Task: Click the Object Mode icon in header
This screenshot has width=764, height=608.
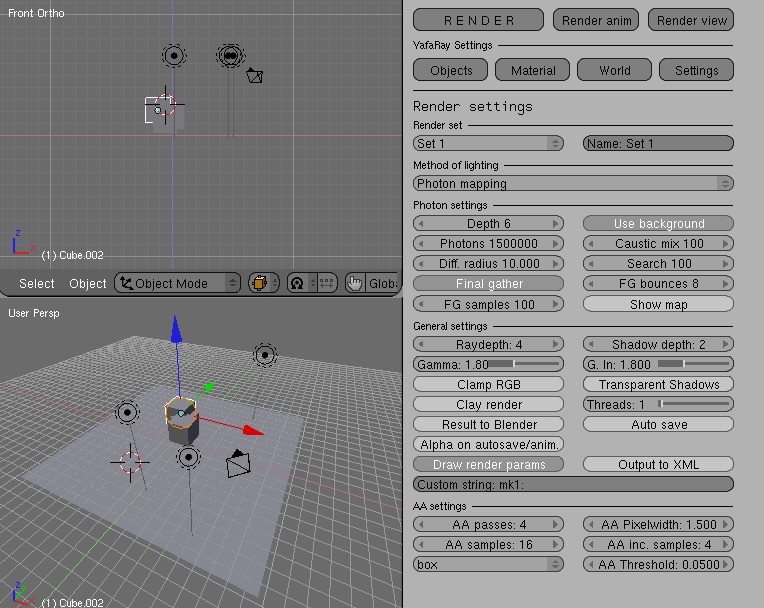Action: 126,283
